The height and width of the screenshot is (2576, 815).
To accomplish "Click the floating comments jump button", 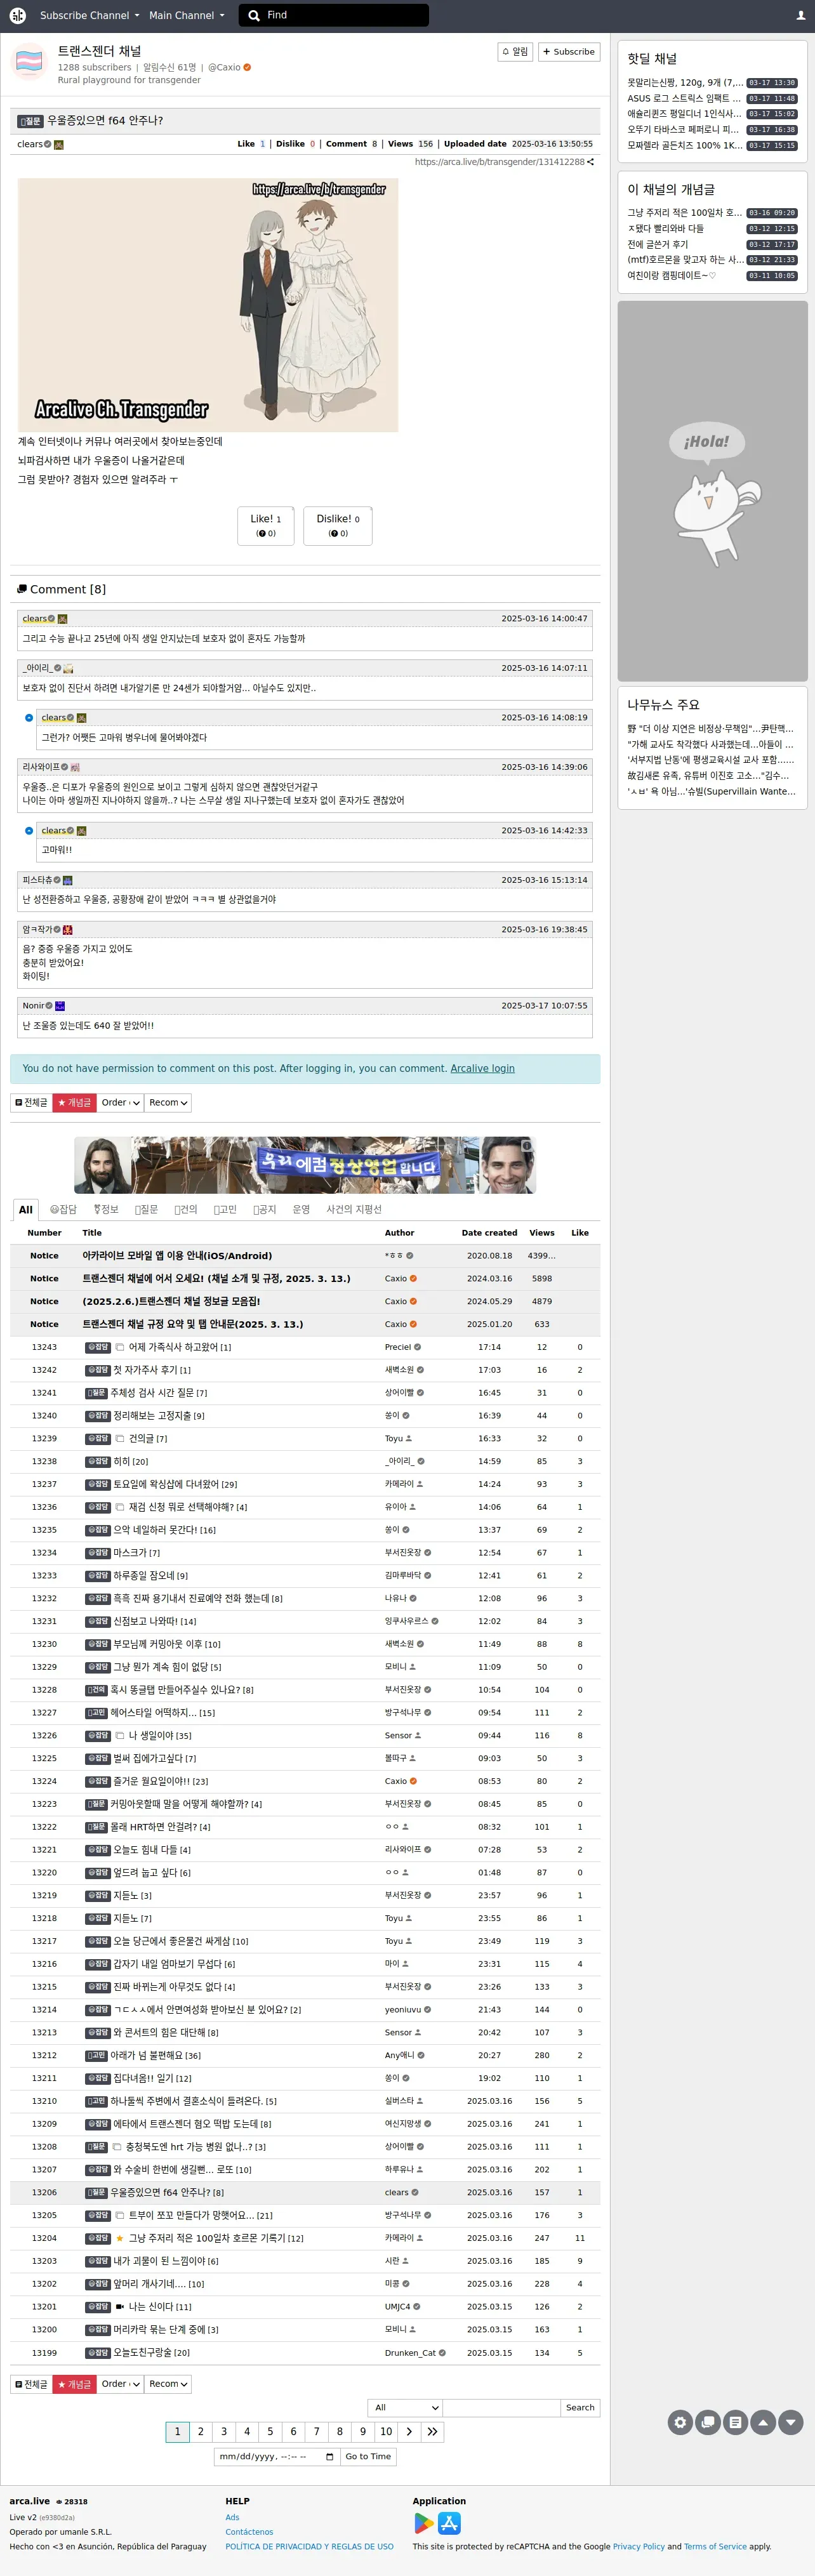I will tap(708, 2422).
